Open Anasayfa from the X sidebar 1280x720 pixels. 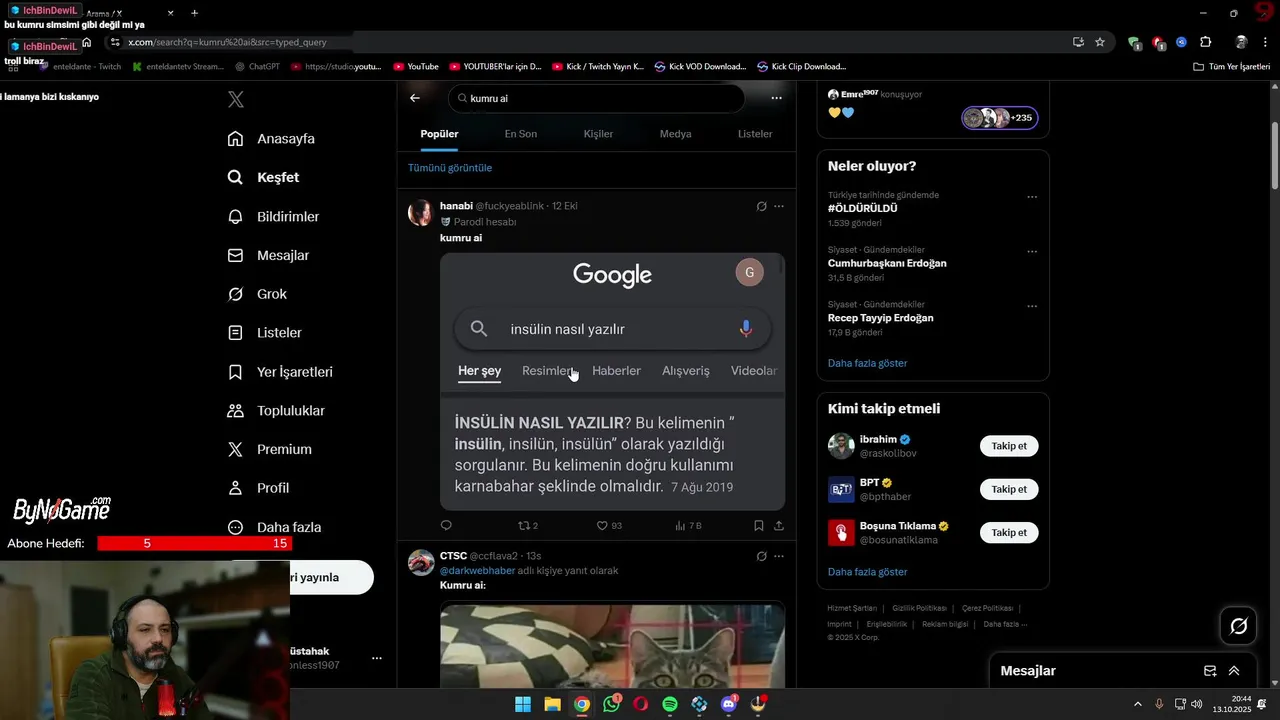click(271, 139)
